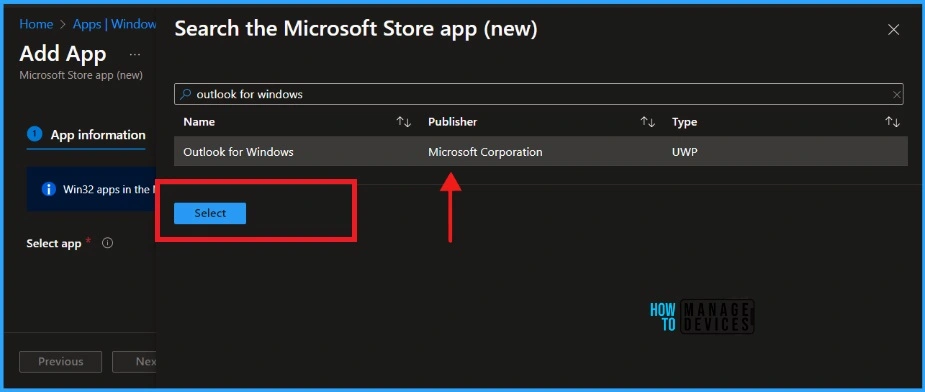Click the Select button
This screenshot has height=392, width=925.
pyautogui.click(x=210, y=214)
